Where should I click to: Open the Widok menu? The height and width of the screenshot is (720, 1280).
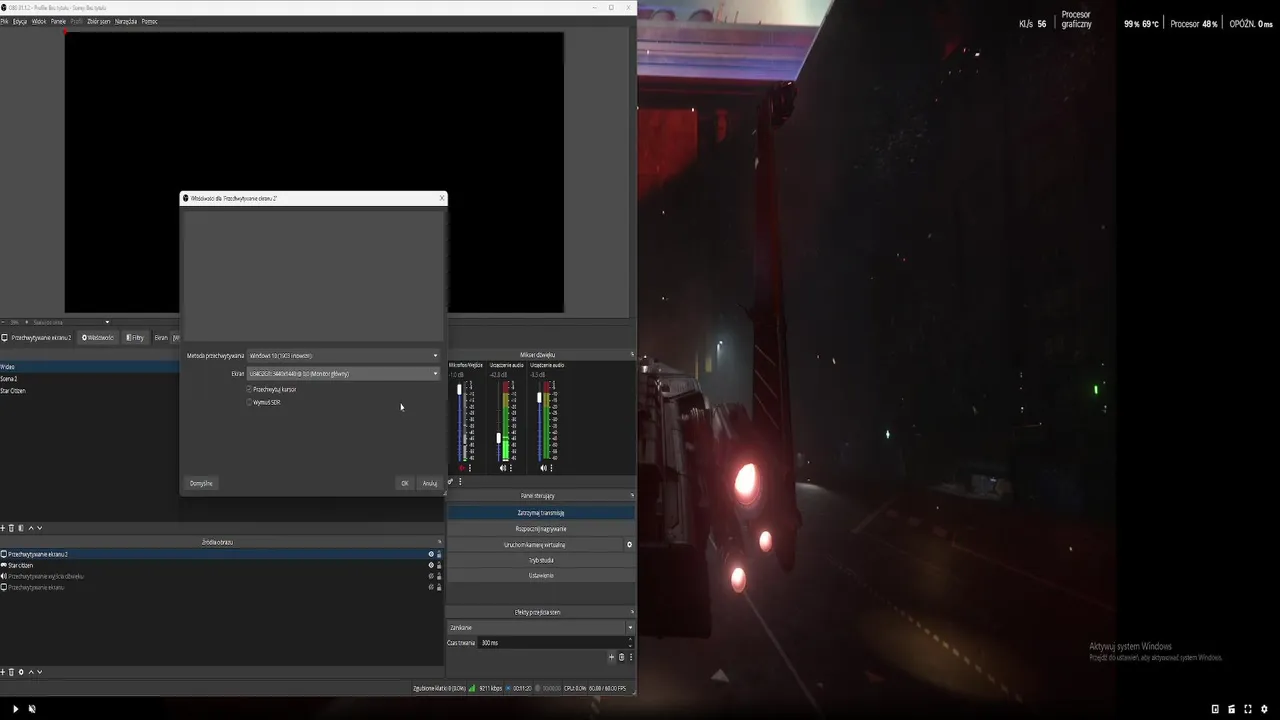click(38, 21)
